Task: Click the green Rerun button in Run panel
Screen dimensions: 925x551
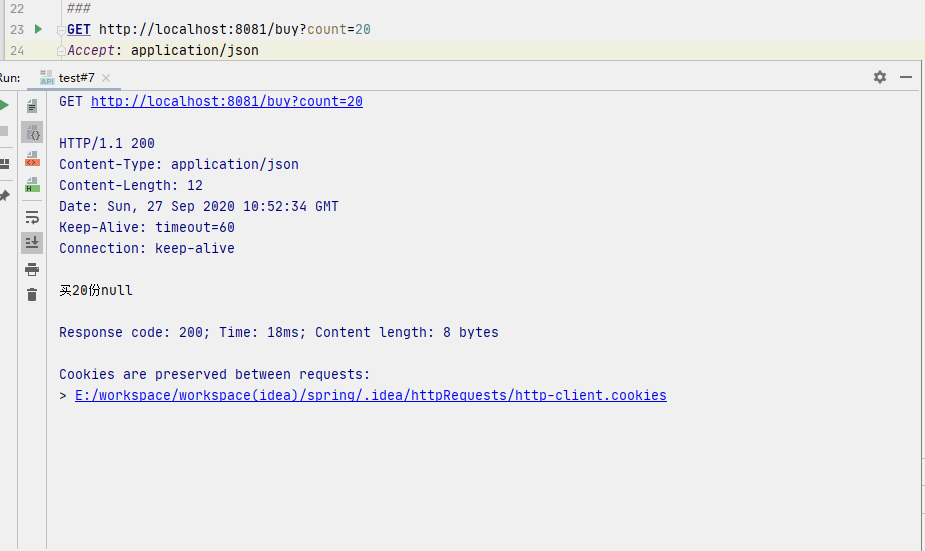Action: [x=4, y=105]
